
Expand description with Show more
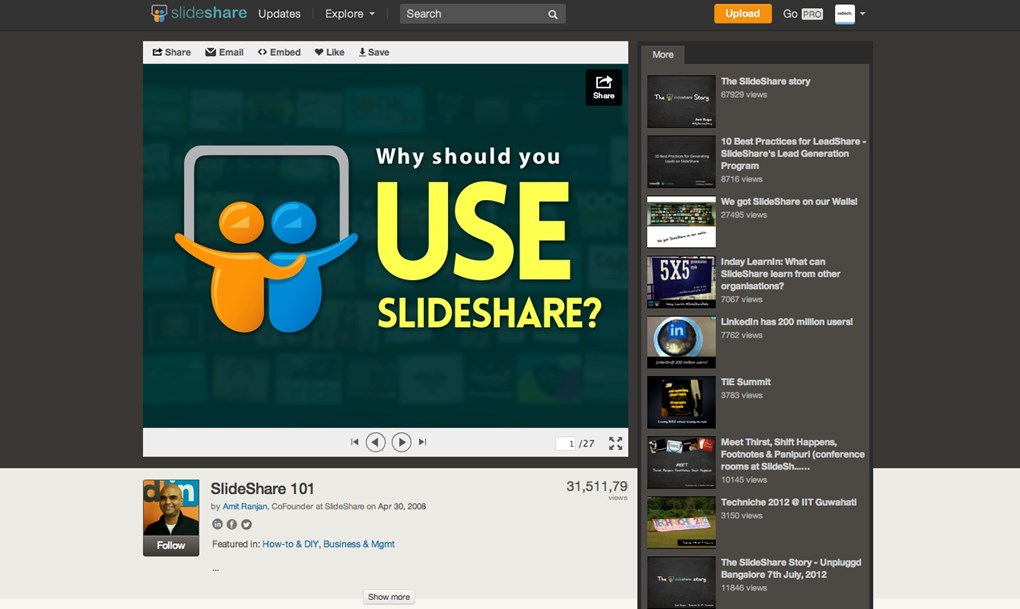tap(388, 597)
